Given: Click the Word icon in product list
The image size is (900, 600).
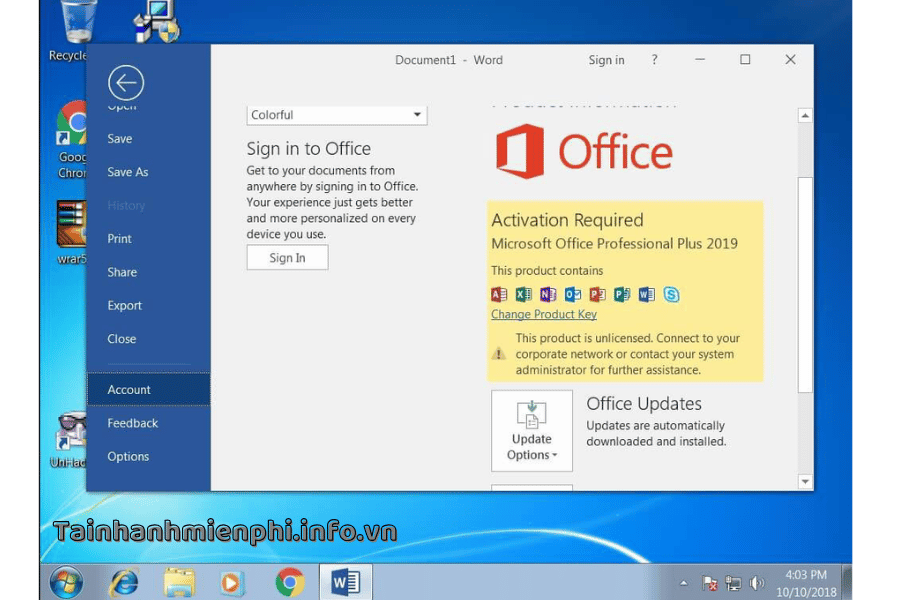Looking at the screenshot, I should pos(646,294).
